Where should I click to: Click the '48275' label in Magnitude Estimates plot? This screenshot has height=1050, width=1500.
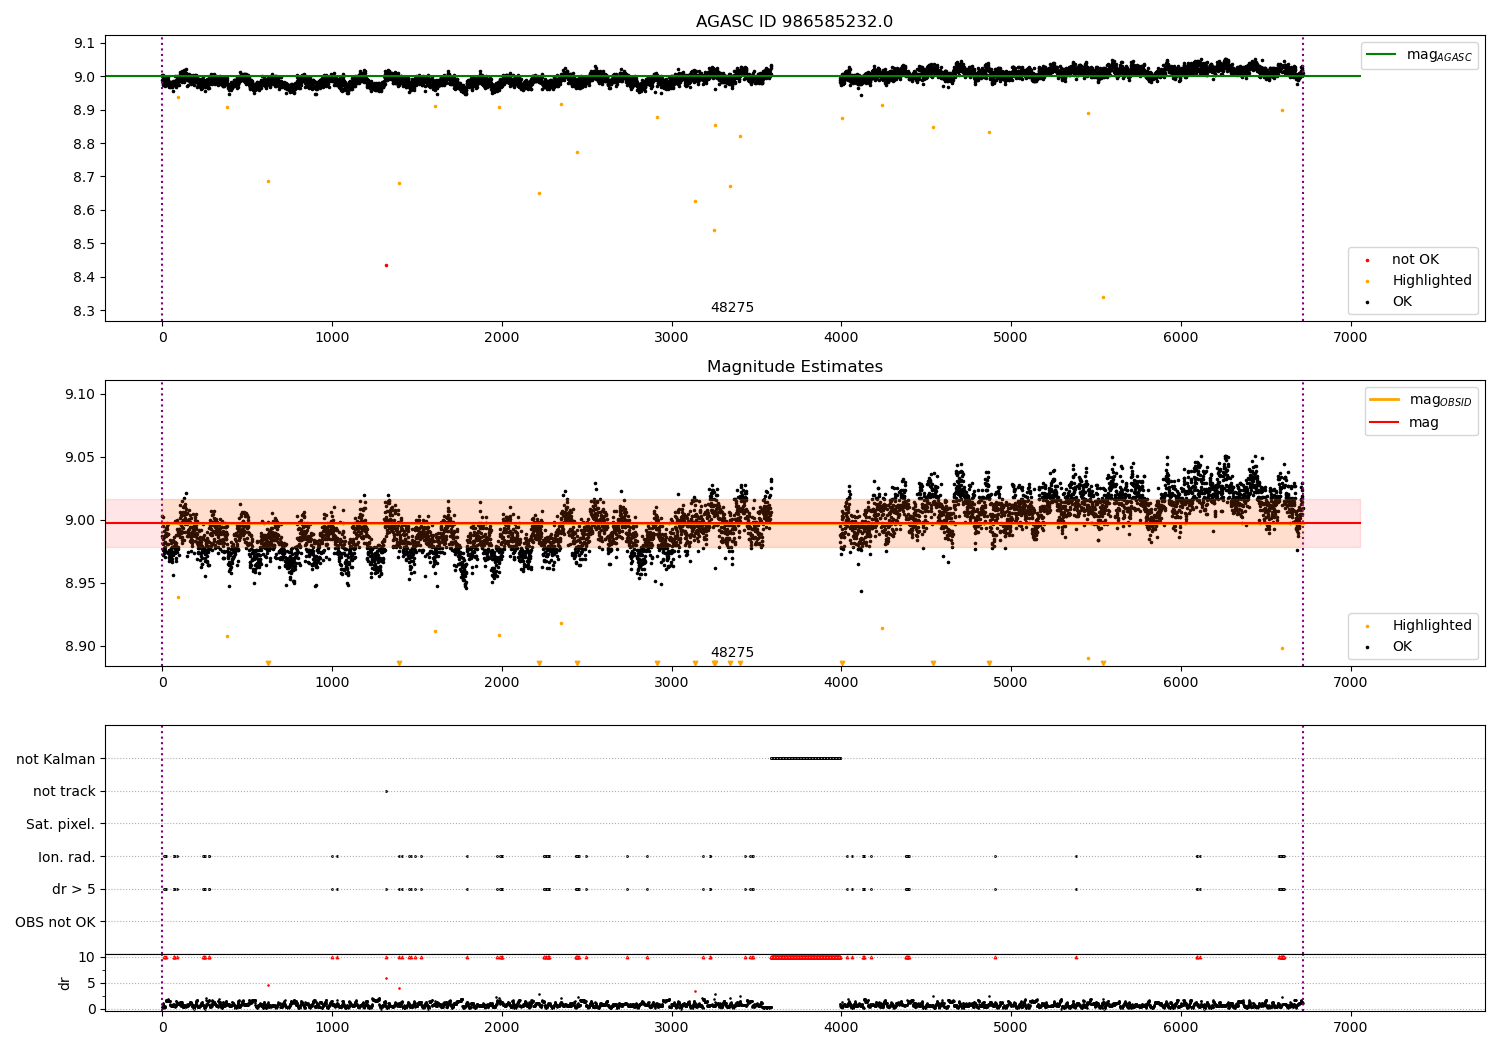click(x=732, y=652)
